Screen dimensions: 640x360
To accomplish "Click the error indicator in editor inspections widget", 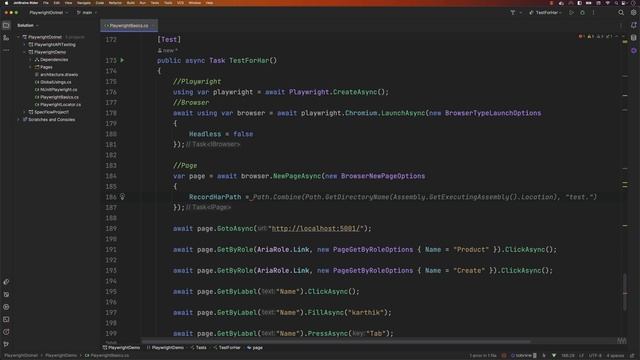I will coord(581,37).
